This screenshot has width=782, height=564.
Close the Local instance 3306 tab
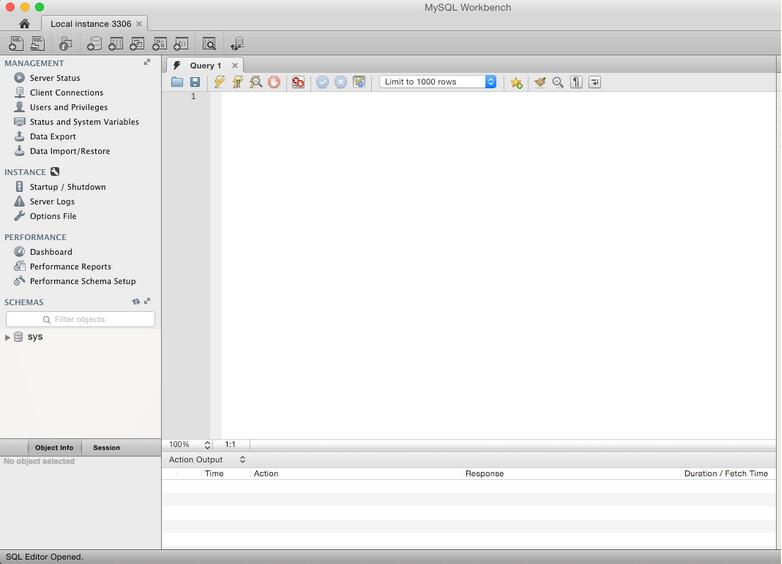coord(139,23)
